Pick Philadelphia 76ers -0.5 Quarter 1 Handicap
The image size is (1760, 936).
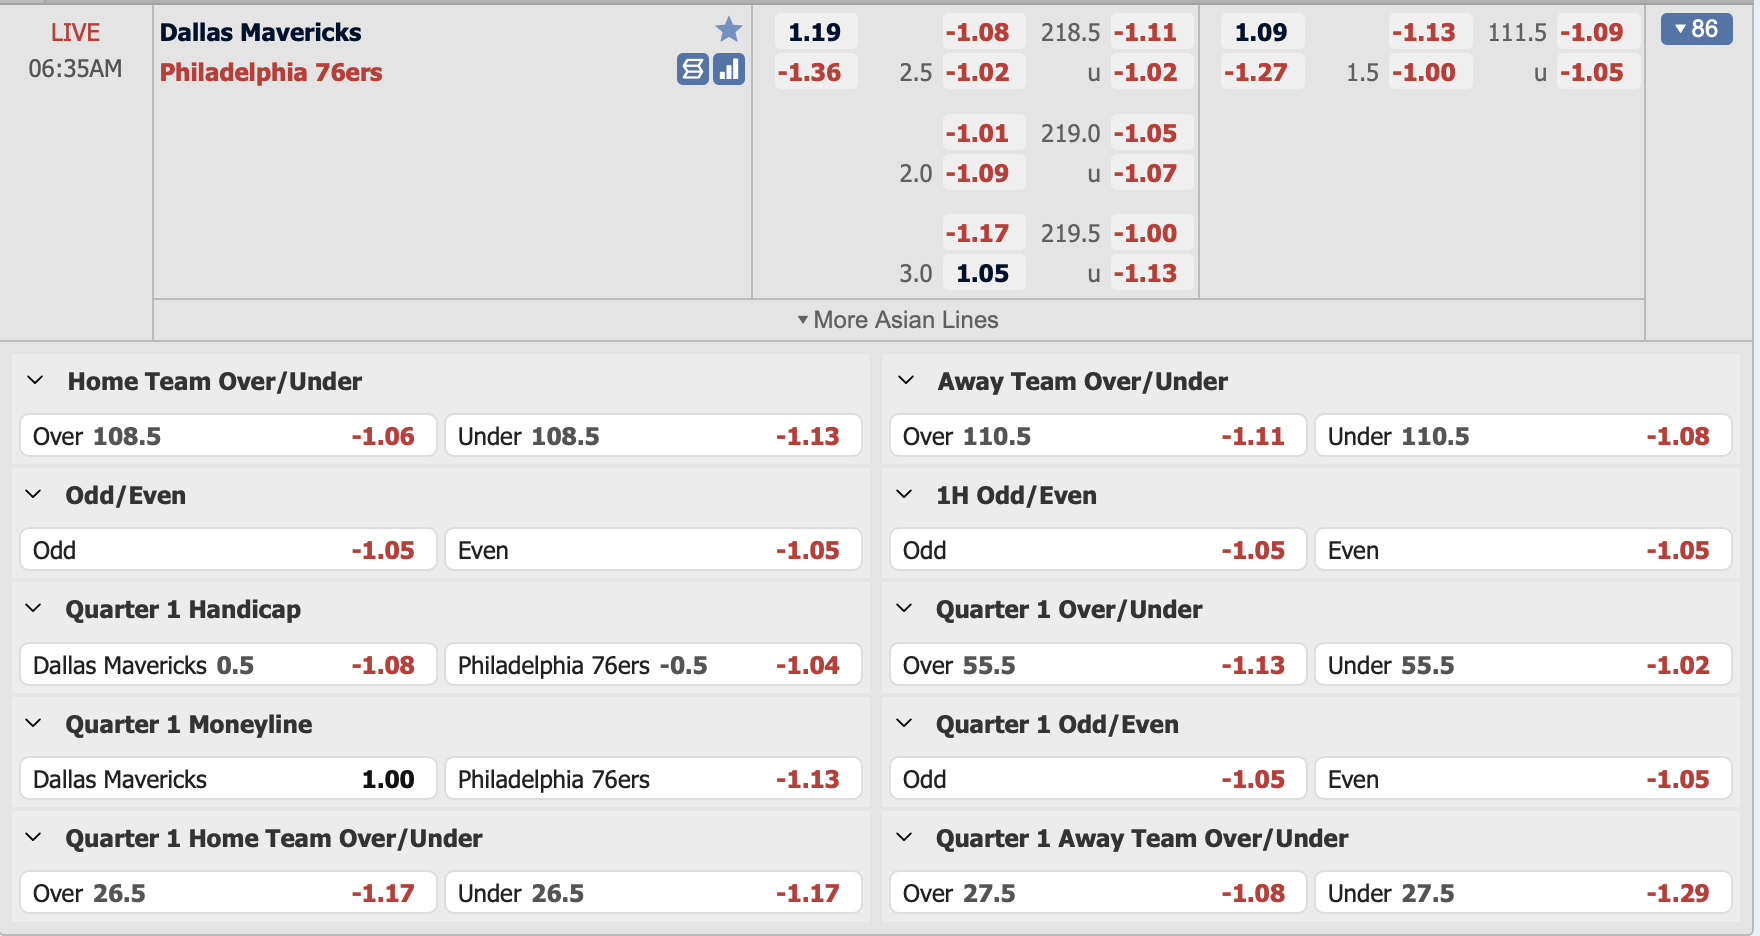(x=653, y=665)
